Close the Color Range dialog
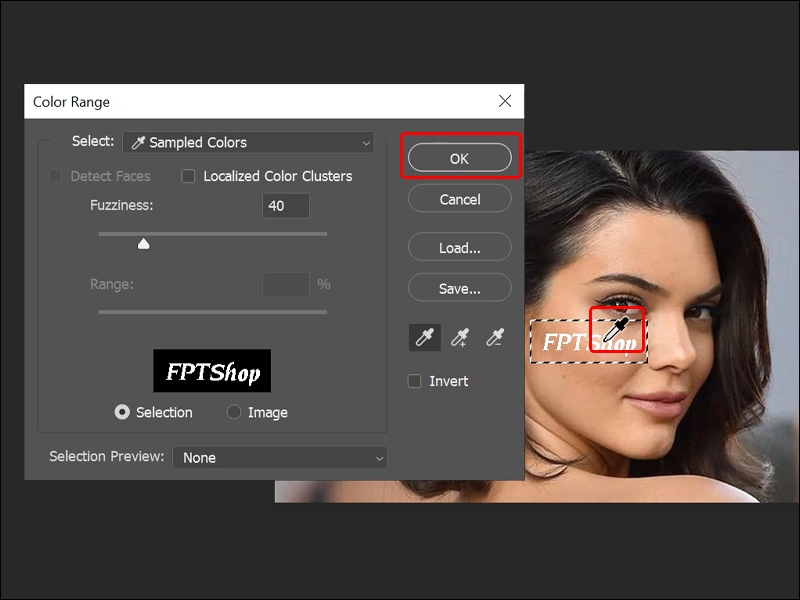 [x=505, y=101]
